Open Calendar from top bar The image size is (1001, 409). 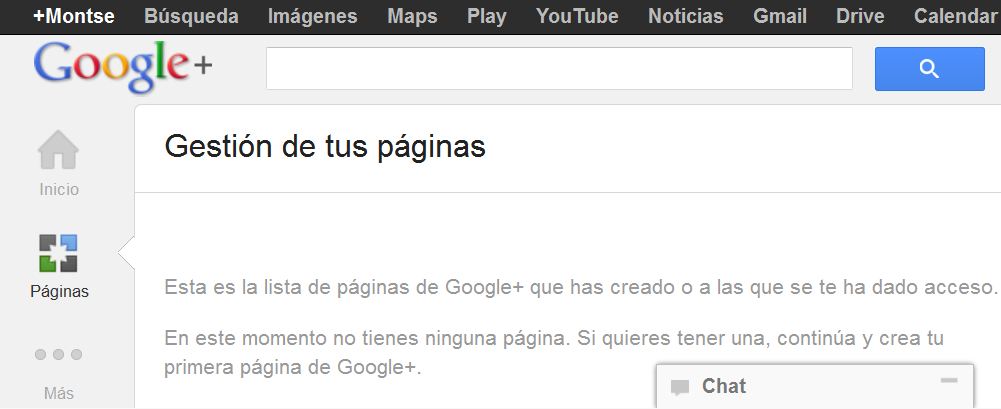pos(956,16)
